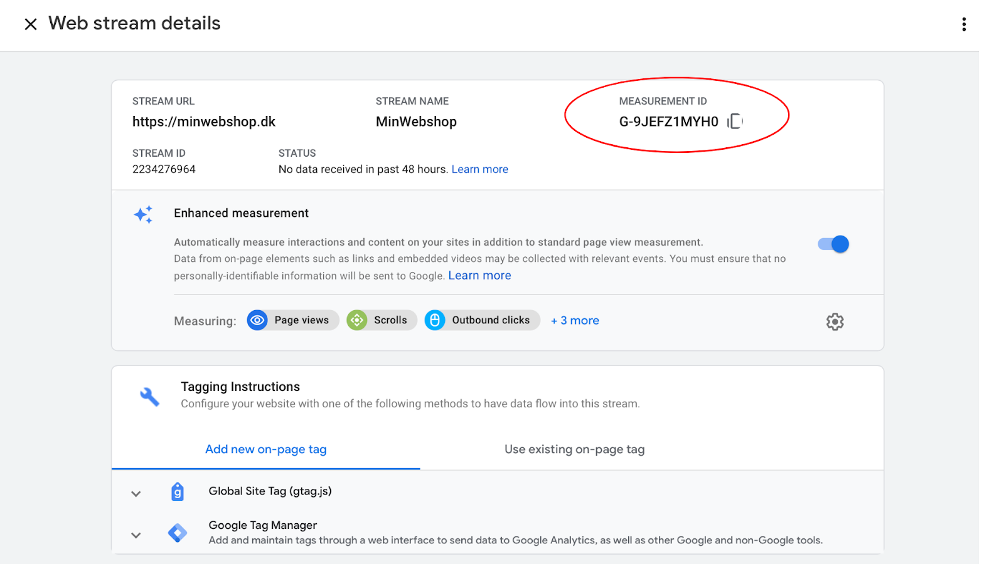Click the Enhanced measurement heading
This screenshot has width=1004, height=564.
click(241, 213)
